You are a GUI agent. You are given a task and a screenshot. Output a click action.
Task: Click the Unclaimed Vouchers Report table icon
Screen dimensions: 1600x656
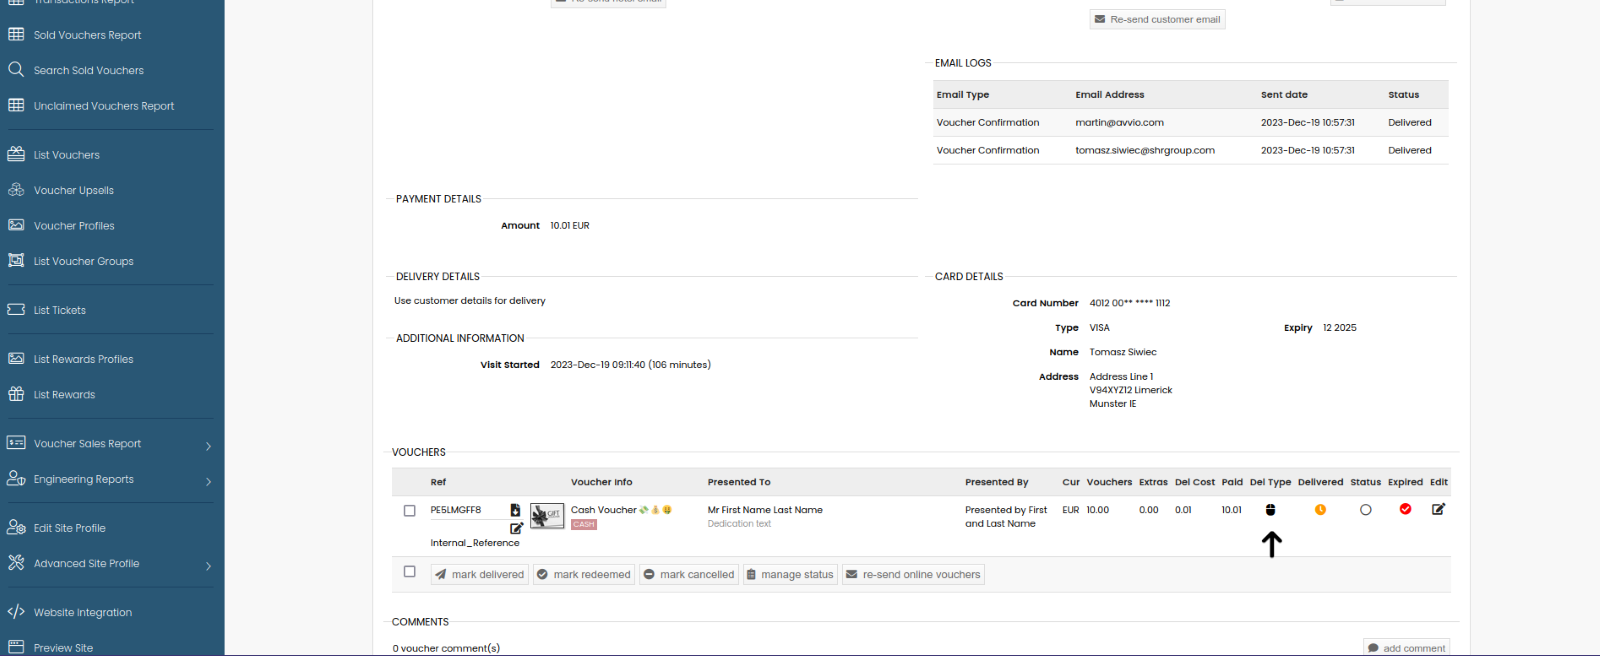16,105
